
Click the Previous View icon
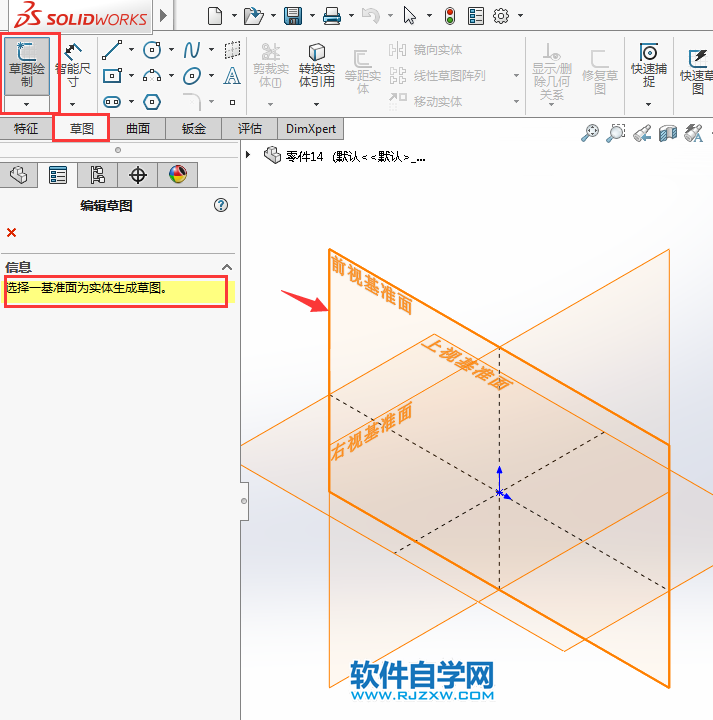click(x=642, y=133)
